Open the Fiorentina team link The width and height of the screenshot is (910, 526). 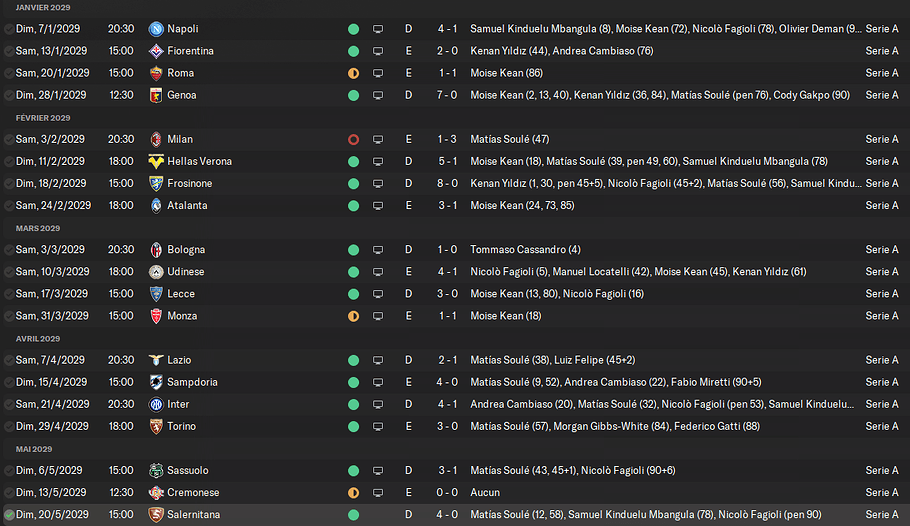(190, 51)
